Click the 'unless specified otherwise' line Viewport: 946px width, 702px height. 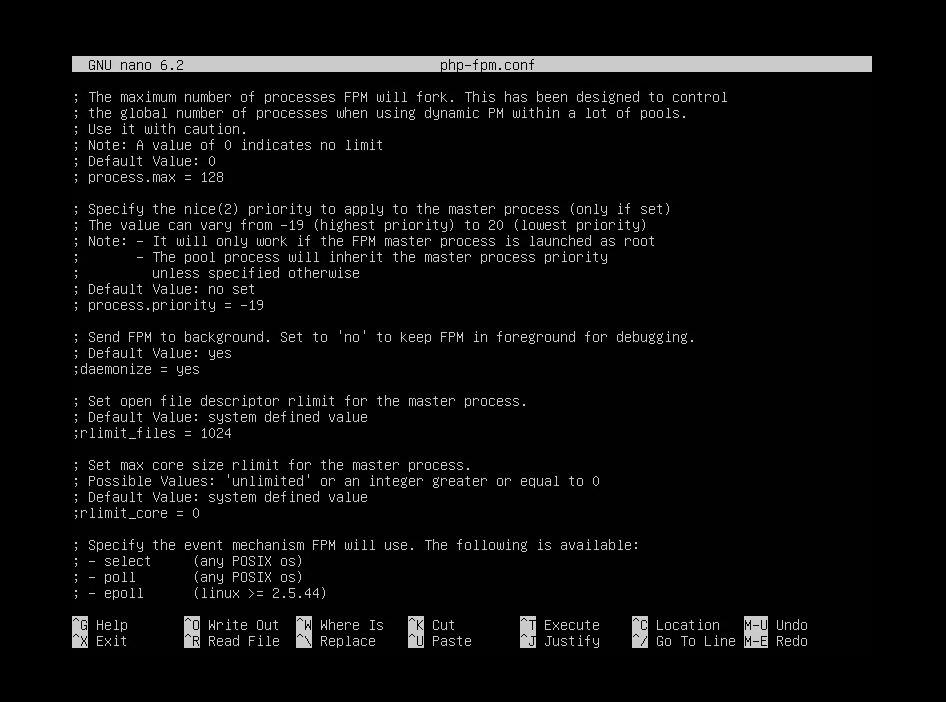tap(256, 273)
